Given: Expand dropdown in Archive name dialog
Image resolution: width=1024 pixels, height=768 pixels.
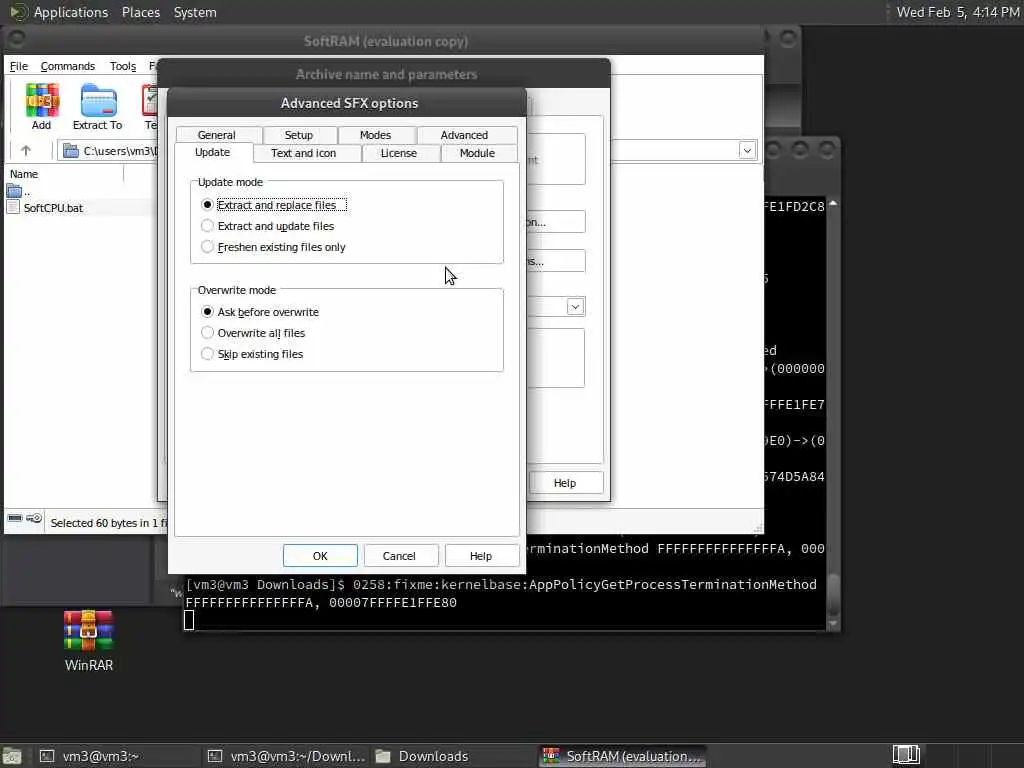Looking at the screenshot, I should coord(575,307).
